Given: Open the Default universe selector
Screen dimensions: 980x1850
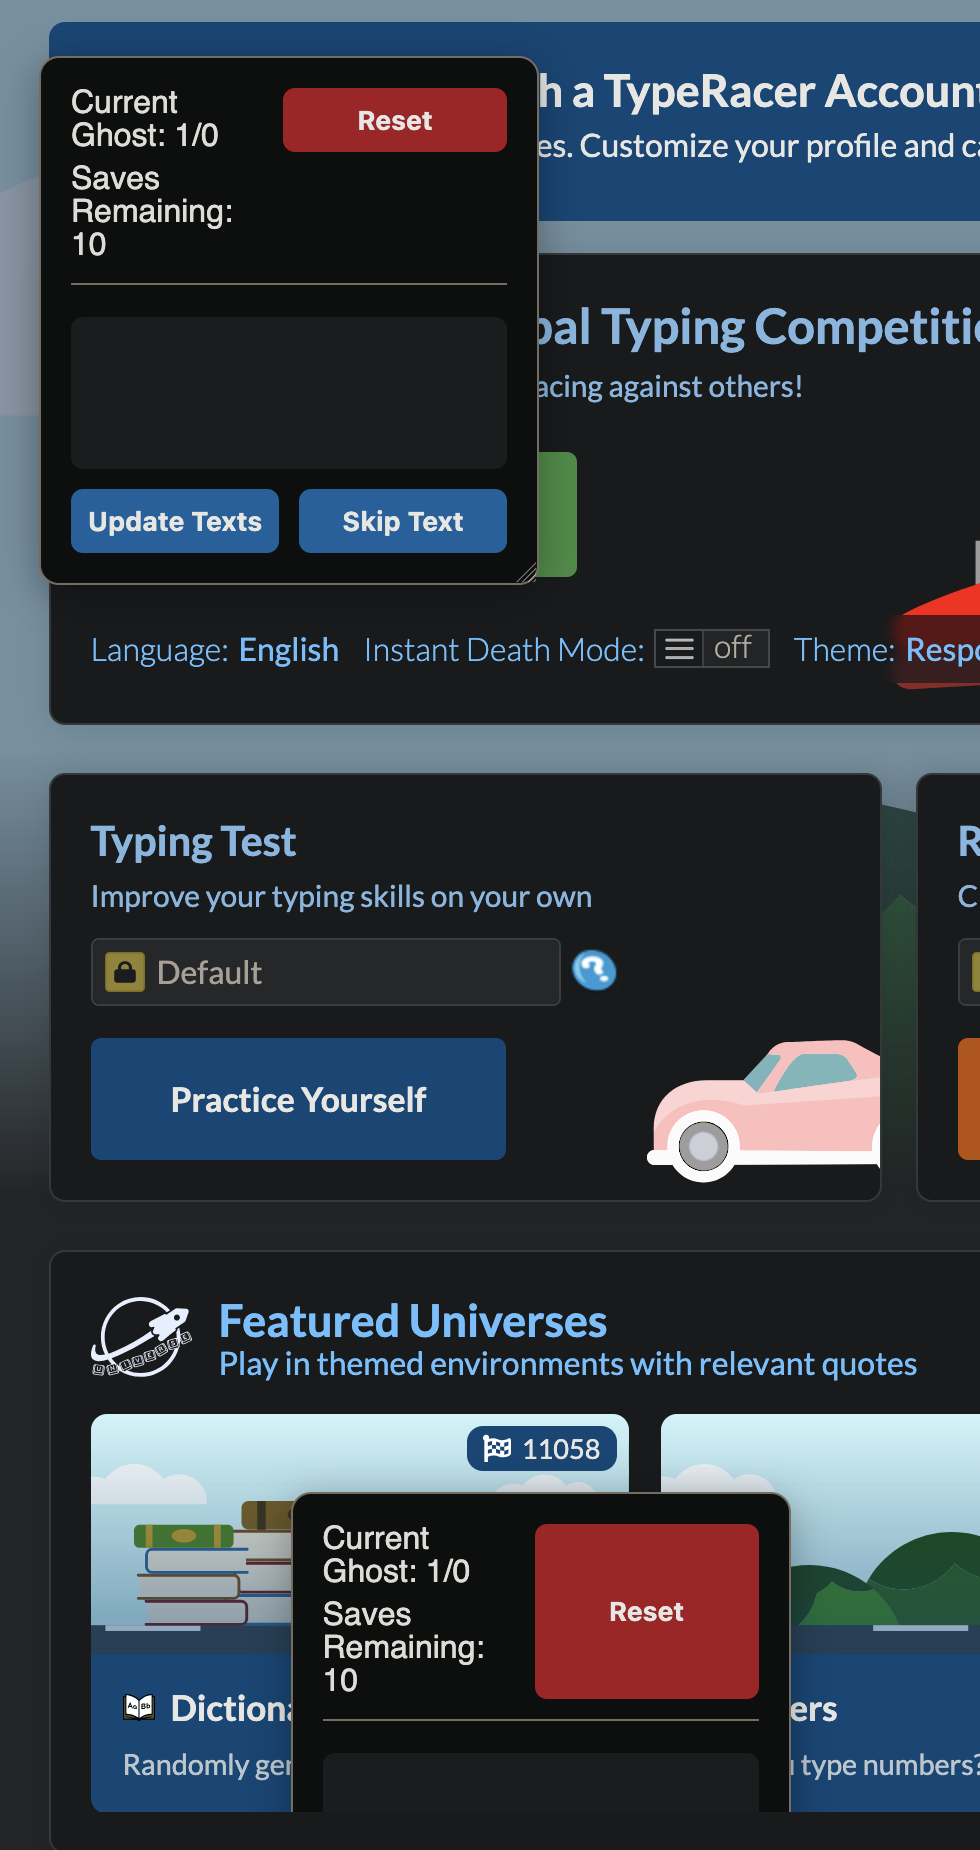Looking at the screenshot, I should pos(326,972).
